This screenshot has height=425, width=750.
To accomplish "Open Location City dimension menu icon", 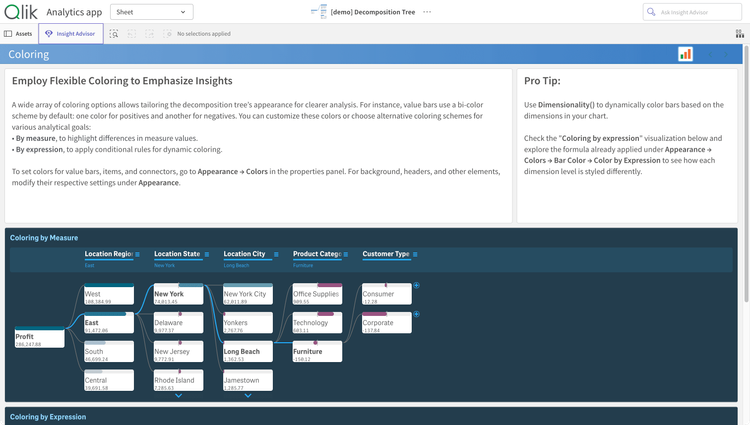I will pos(276,254).
